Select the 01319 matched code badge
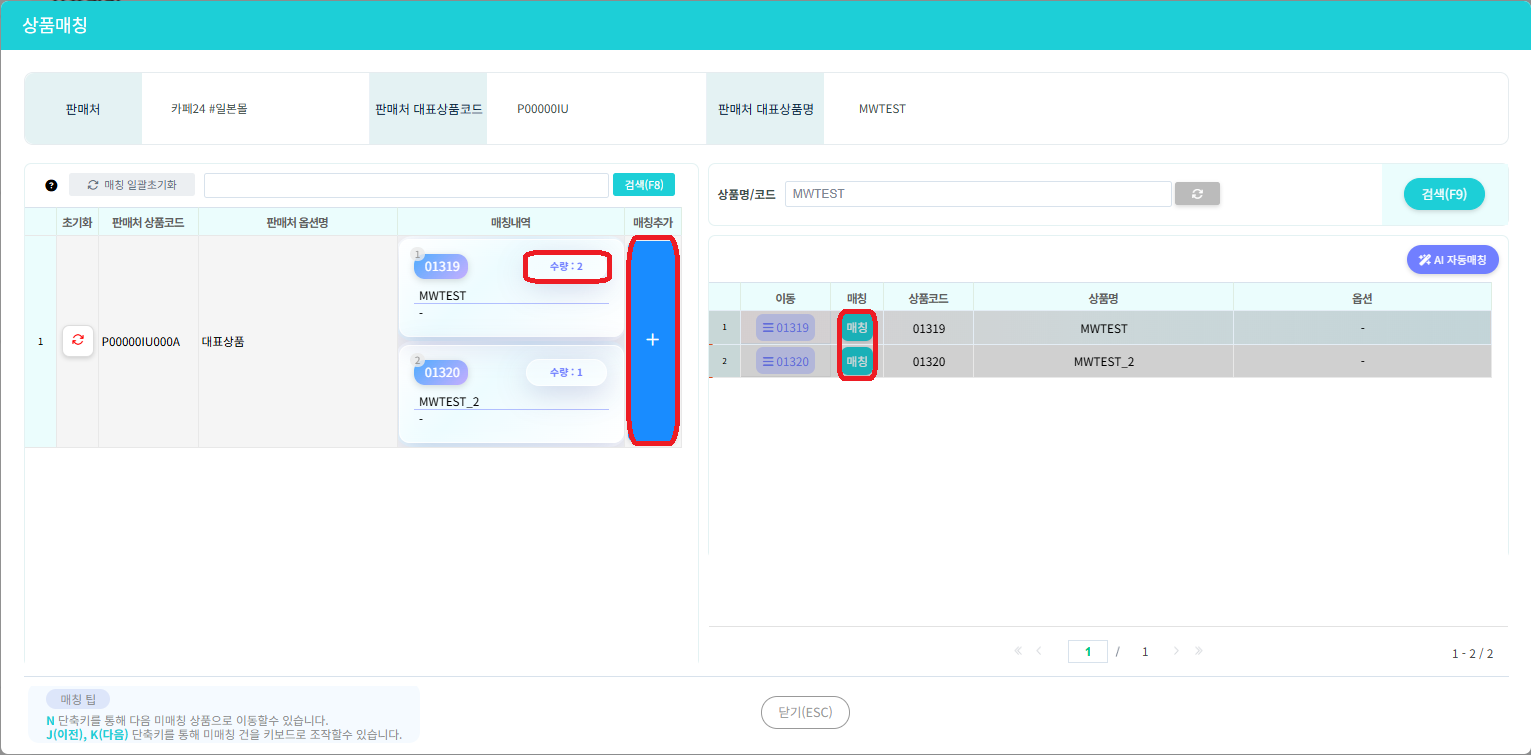Image resolution: width=1531 pixels, height=755 pixels. [441, 267]
